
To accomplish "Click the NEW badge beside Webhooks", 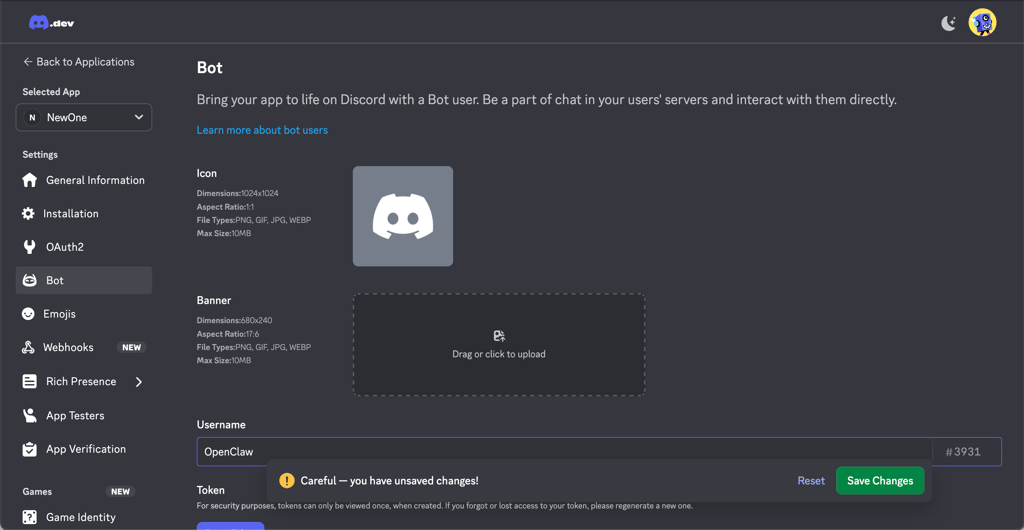I will [131, 347].
